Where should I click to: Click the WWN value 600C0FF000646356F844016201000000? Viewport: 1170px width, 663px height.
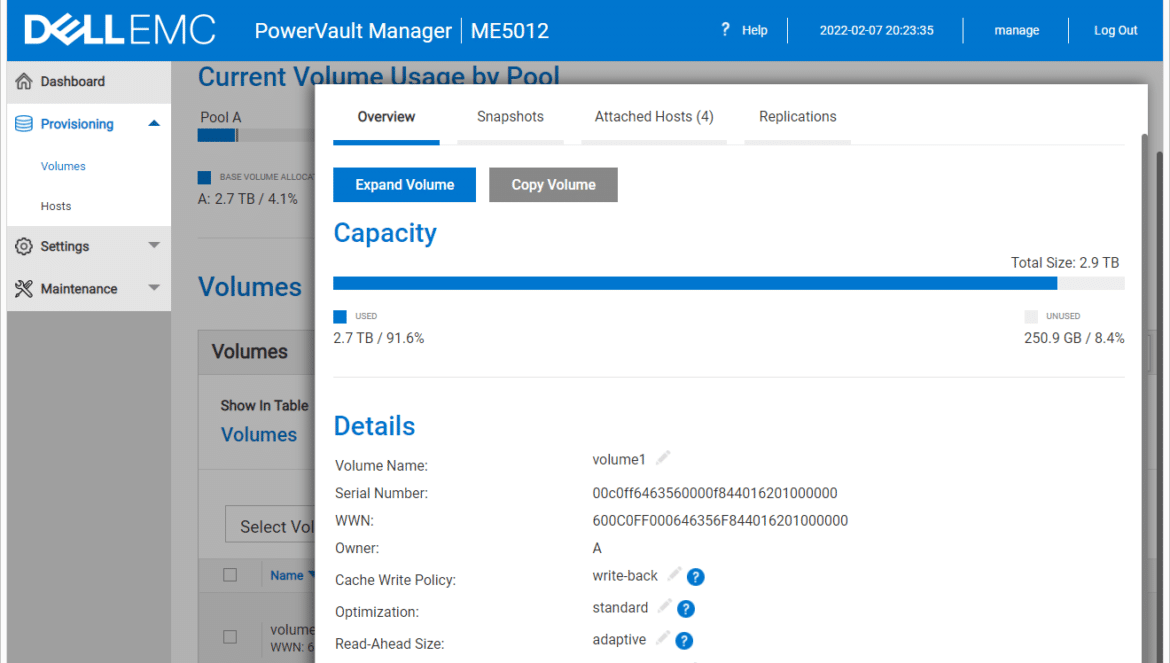720,521
